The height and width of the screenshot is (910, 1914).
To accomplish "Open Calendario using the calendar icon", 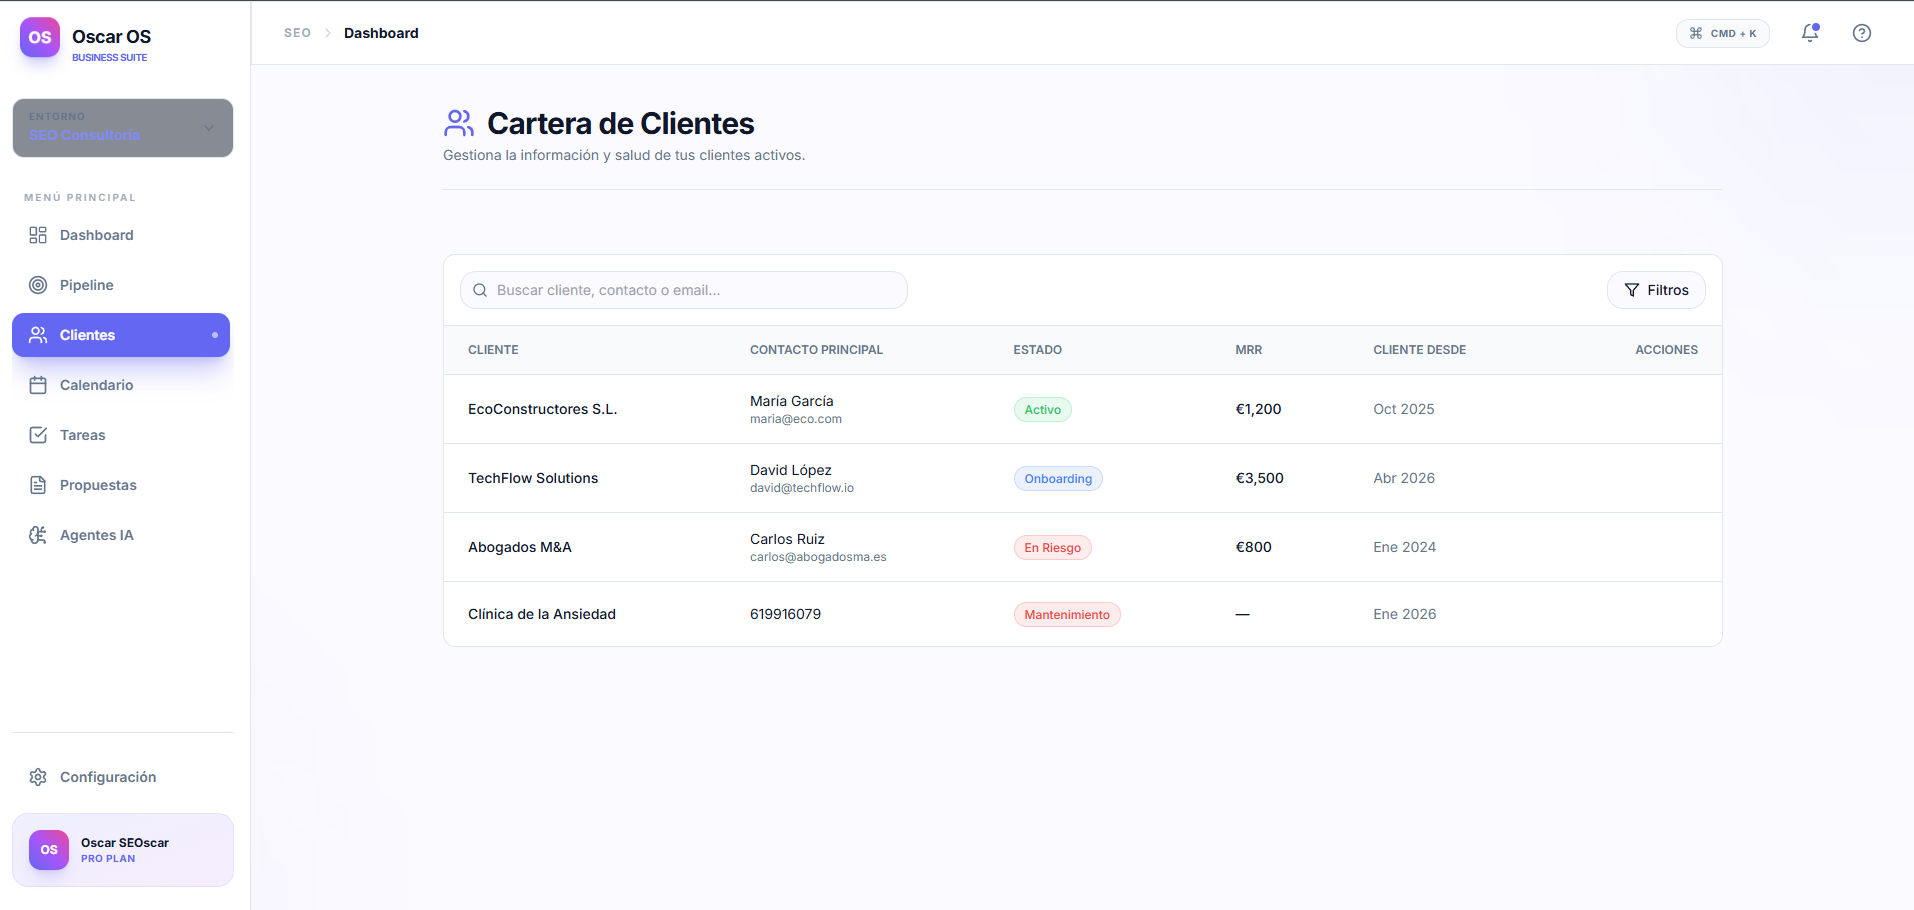I will pos(38,384).
